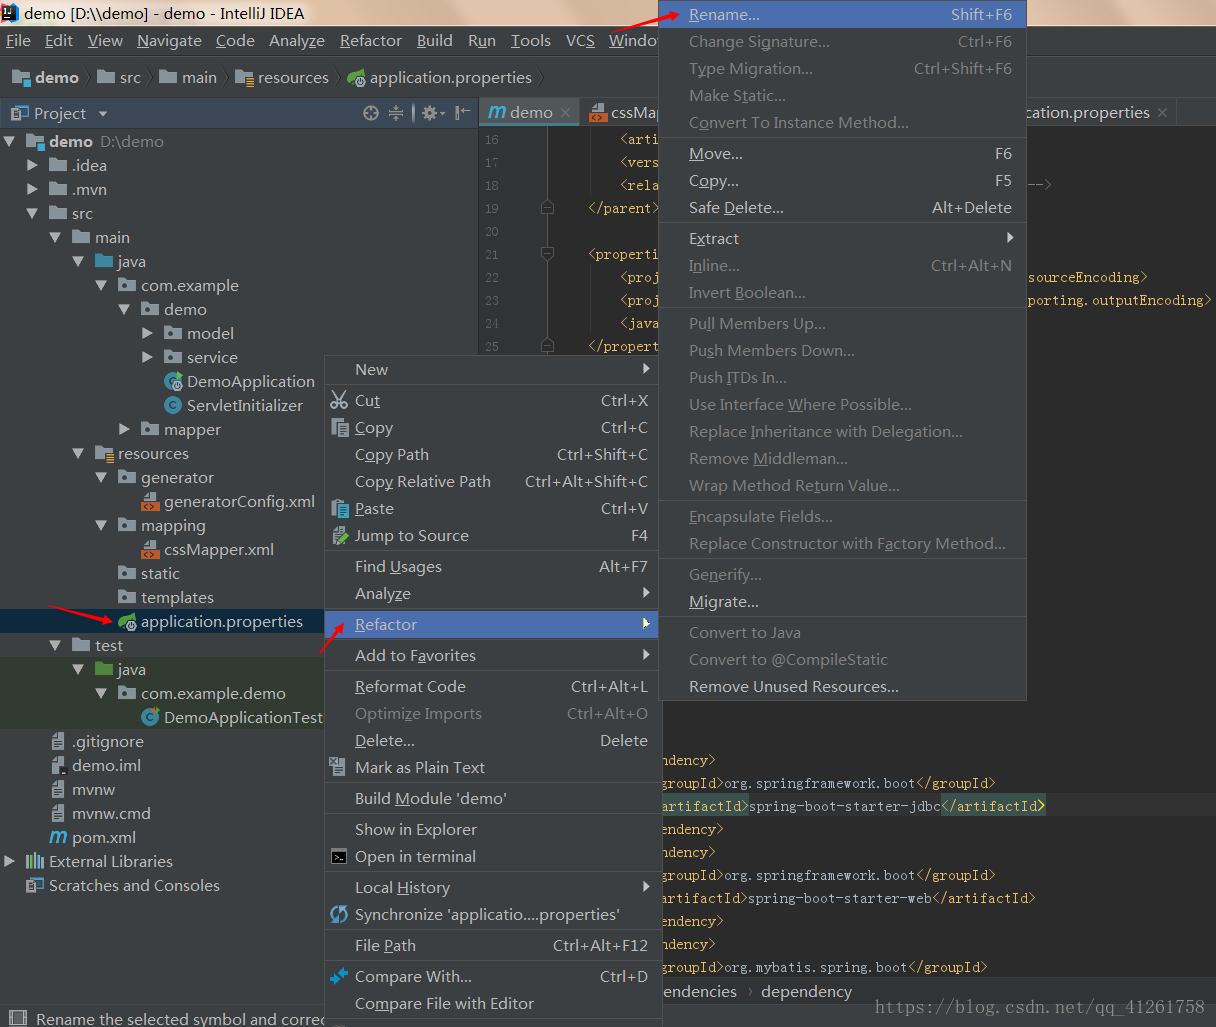Image resolution: width=1216 pixels, height=1027 pixels.
Task: Choose Show in Explorer
Action: [491, 830]
